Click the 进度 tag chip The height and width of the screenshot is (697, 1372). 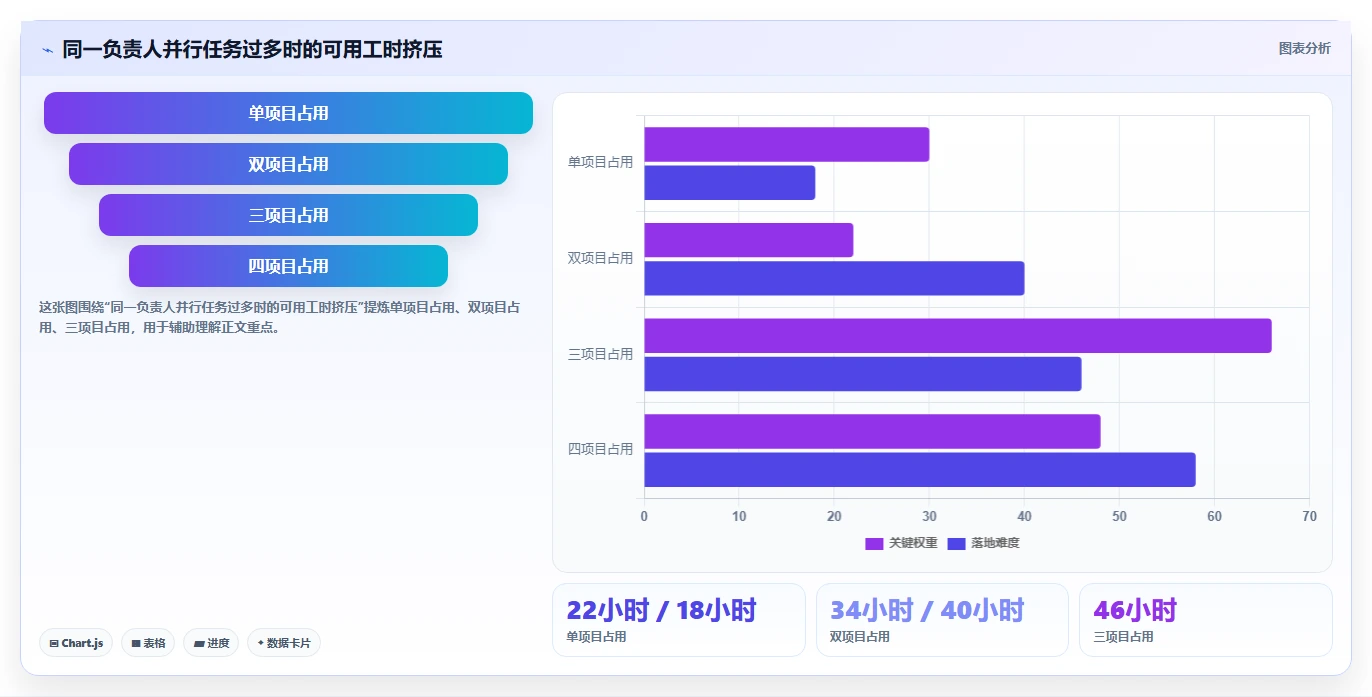(x=211, y=643)
